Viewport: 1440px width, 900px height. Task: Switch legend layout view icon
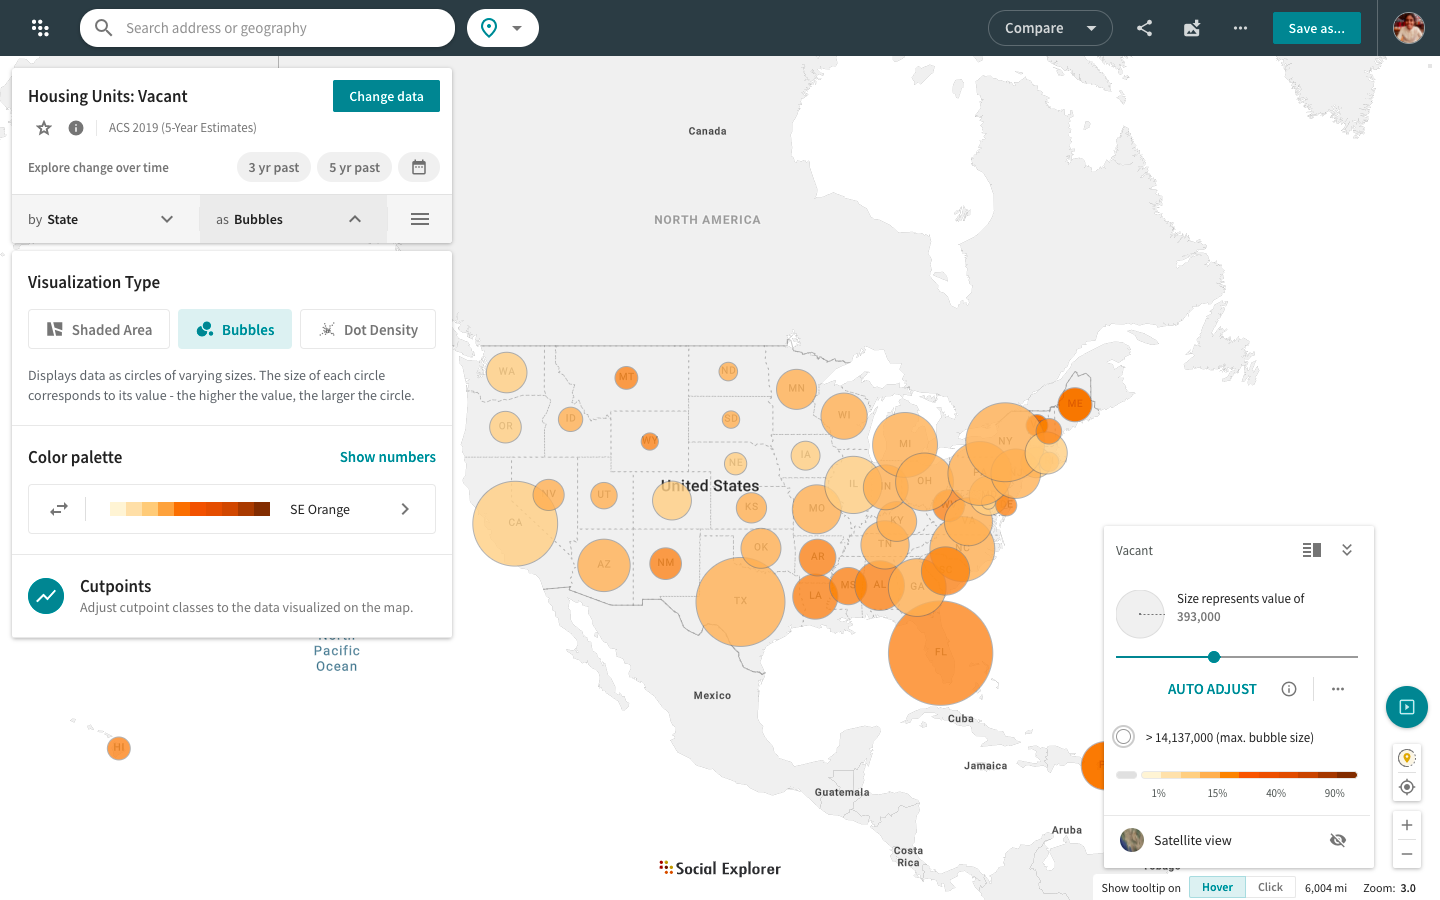(x=1312, y=550)
